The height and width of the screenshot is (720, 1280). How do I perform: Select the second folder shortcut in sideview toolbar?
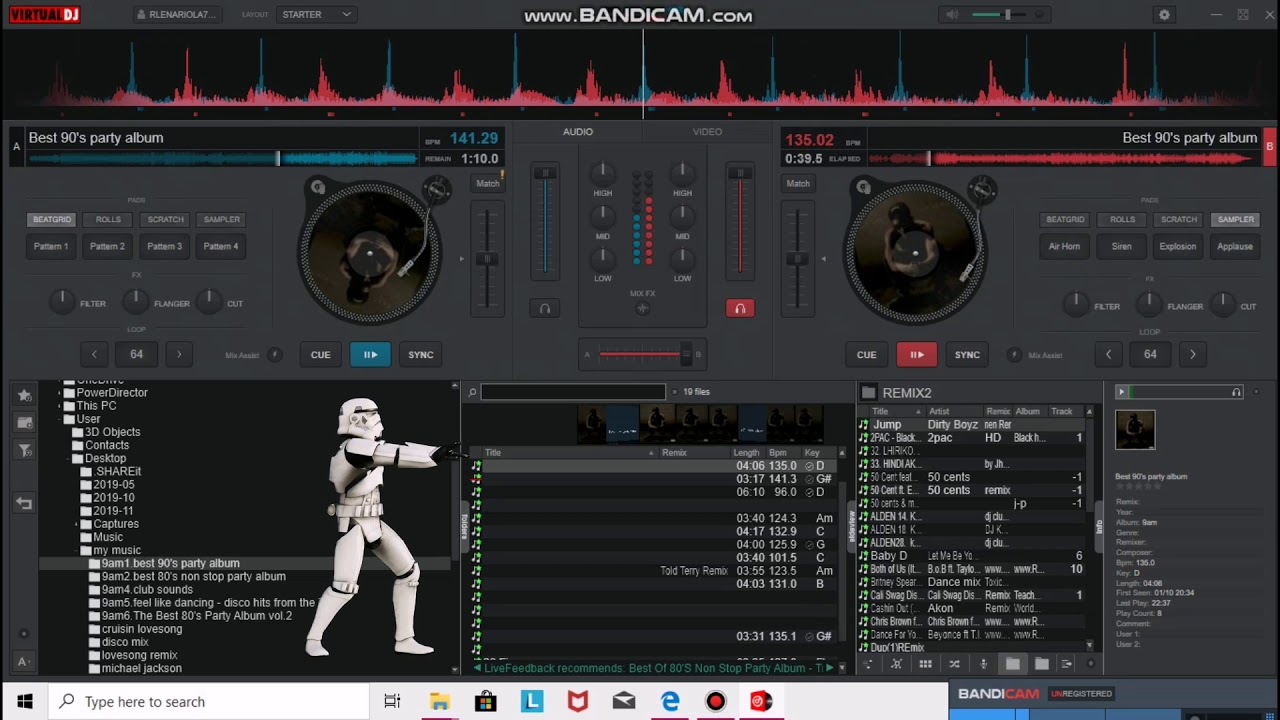(1041, 664)
